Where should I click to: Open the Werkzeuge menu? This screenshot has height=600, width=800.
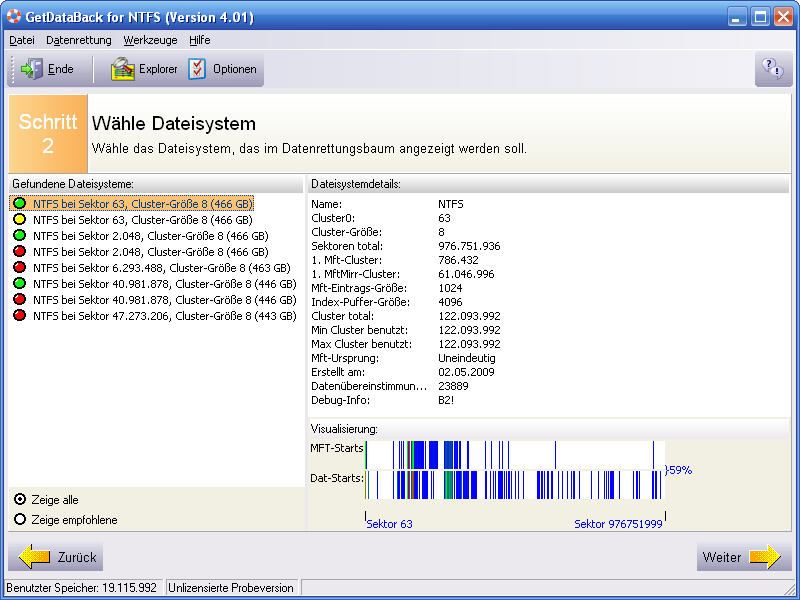[151, 40]
